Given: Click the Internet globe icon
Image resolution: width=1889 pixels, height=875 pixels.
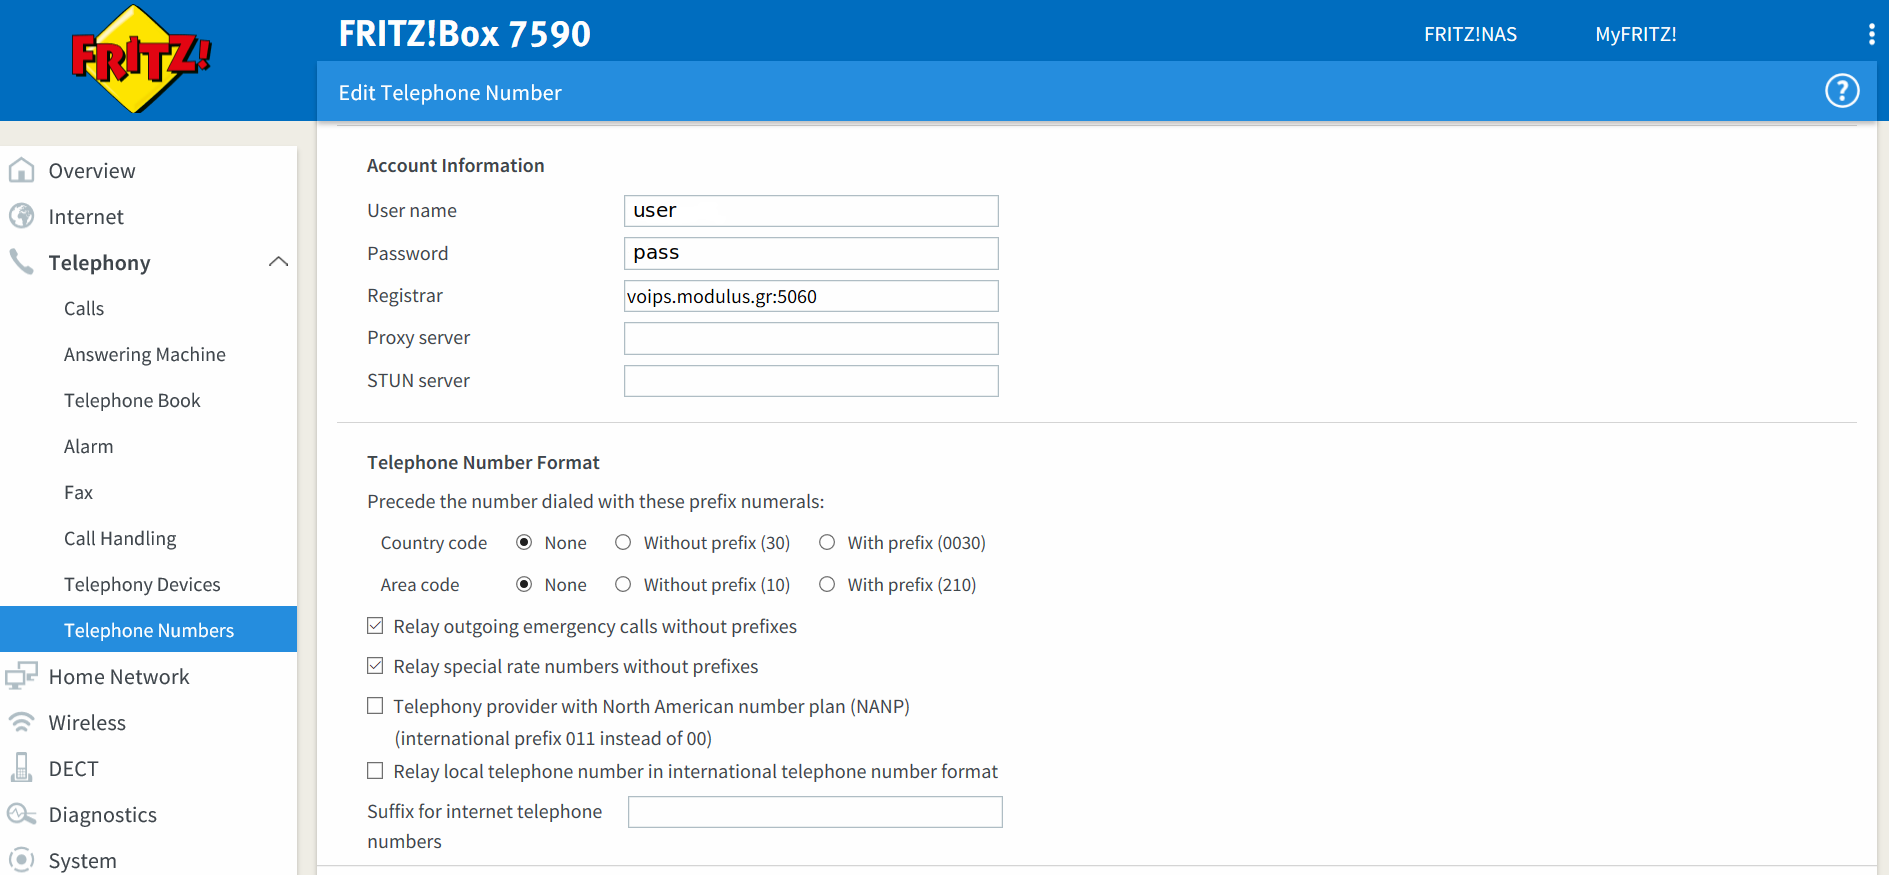Looking at the screenshot, I should (21, 216).
